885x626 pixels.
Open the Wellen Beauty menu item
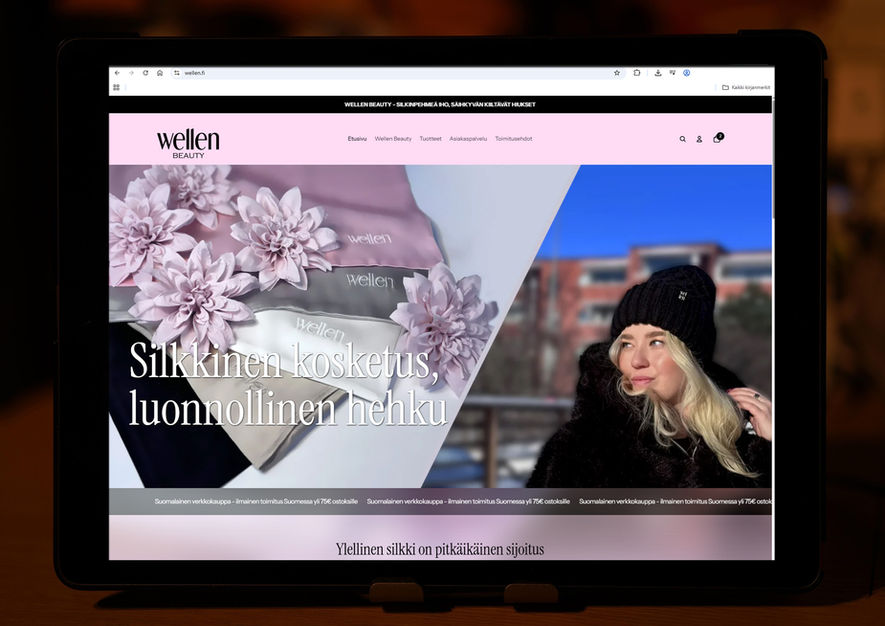[x=393, y=139]
